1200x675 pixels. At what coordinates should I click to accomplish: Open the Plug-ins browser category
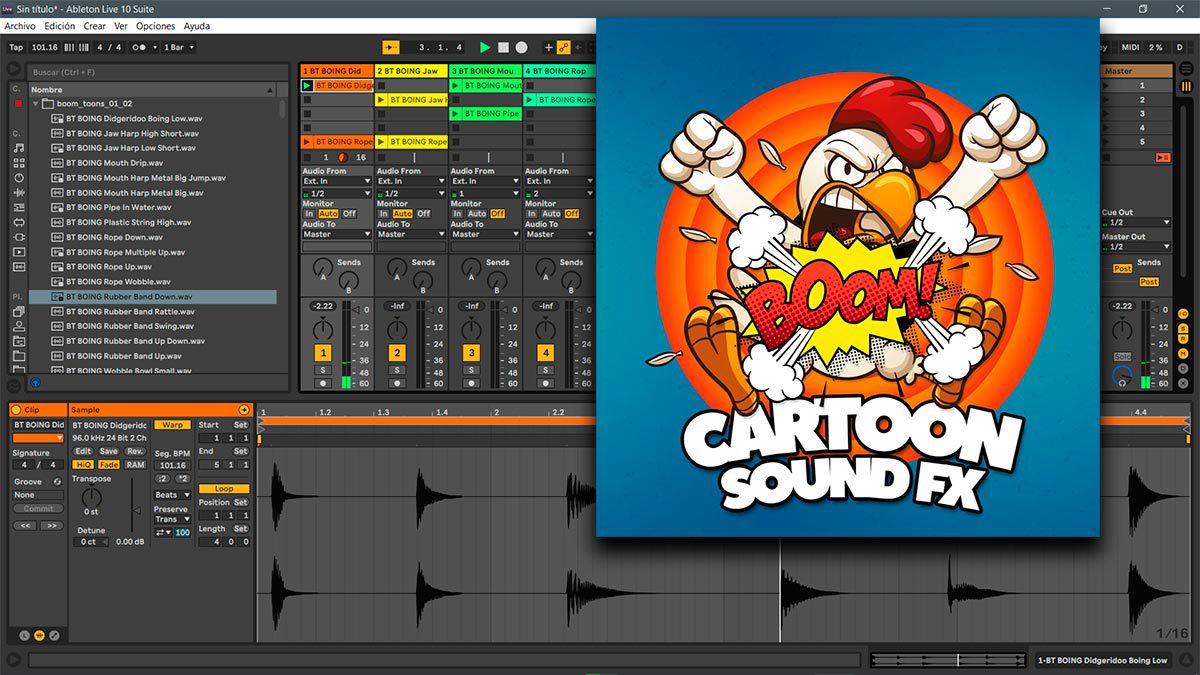tap(19, 237)
